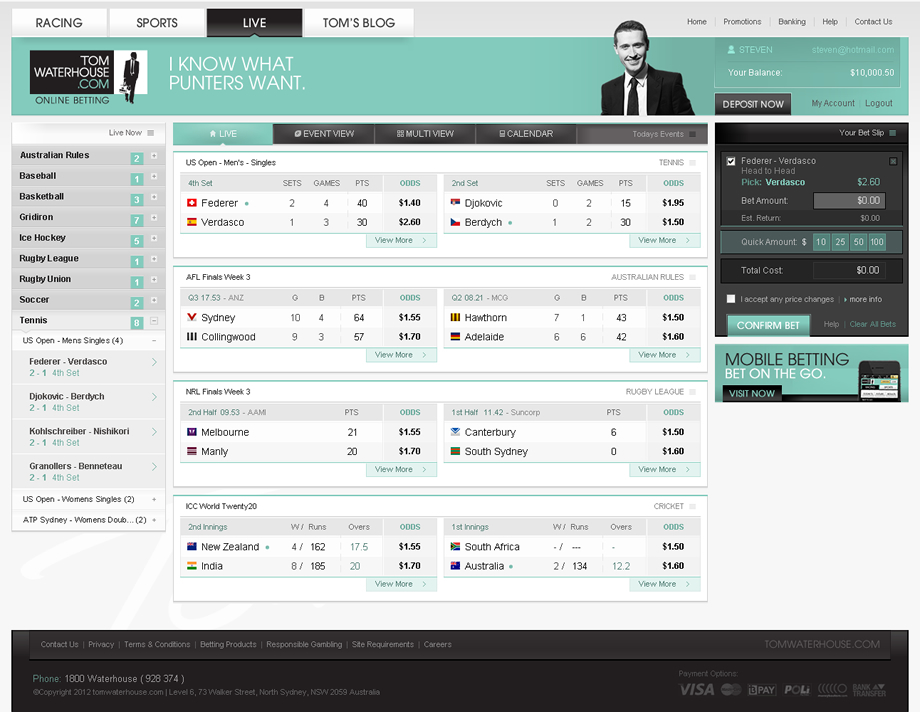Check 'I accept any price changes'
Screen dimensions: 920x725
coord(731,299)
